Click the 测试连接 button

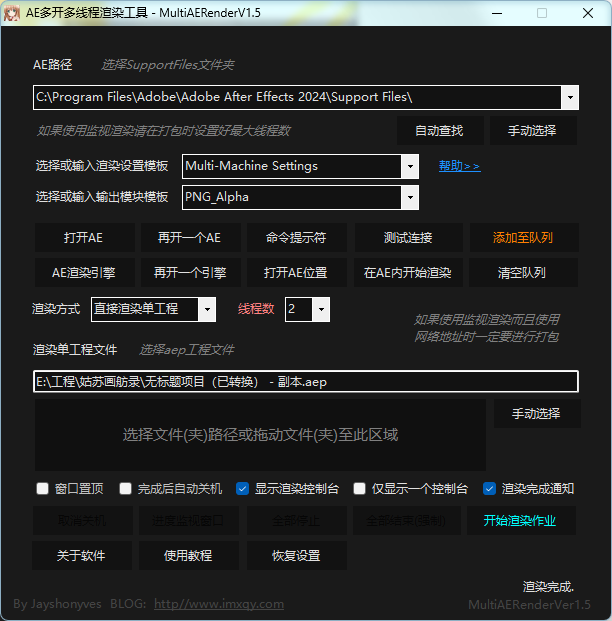pyautogui.click(x=408, y=238)
